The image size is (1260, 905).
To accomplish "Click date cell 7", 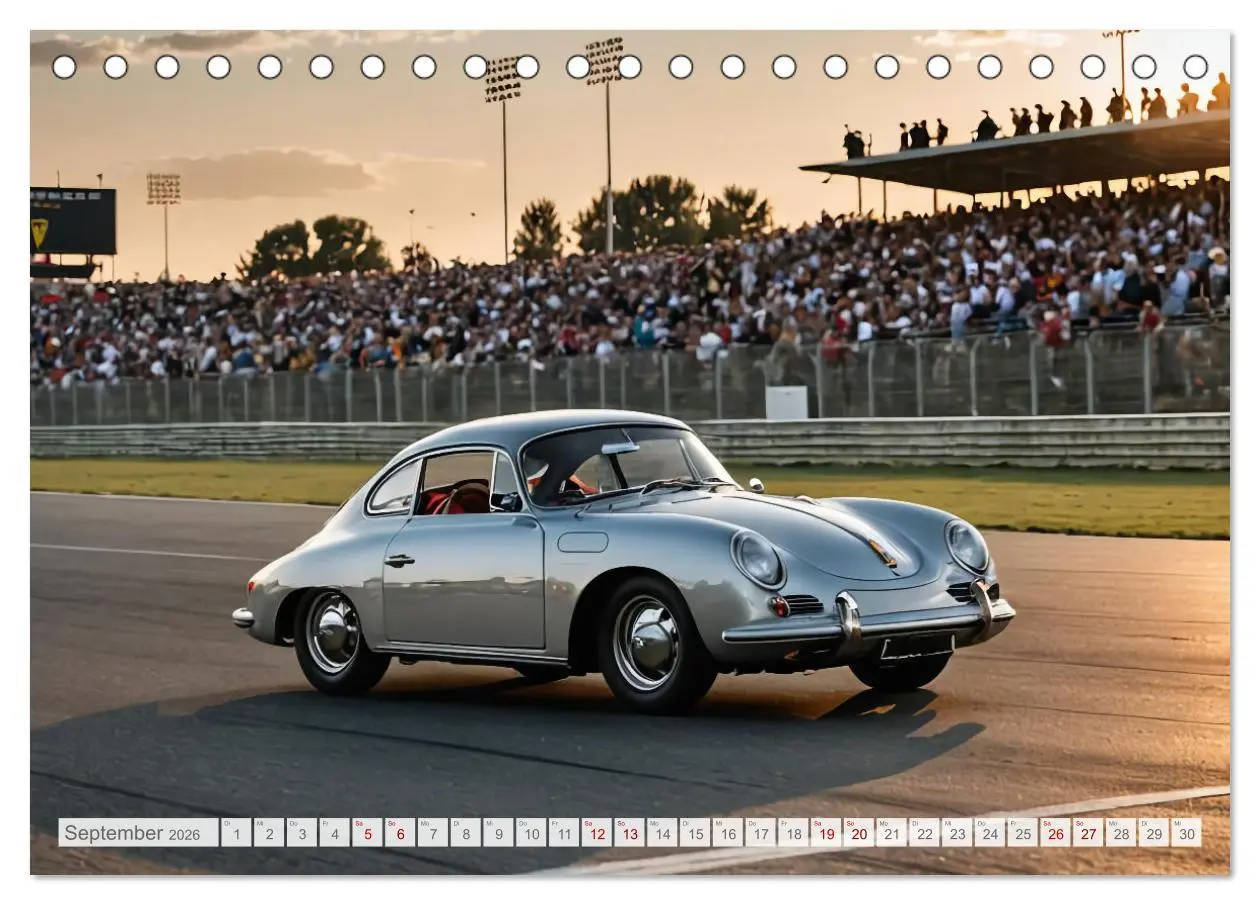I will 433,833.
